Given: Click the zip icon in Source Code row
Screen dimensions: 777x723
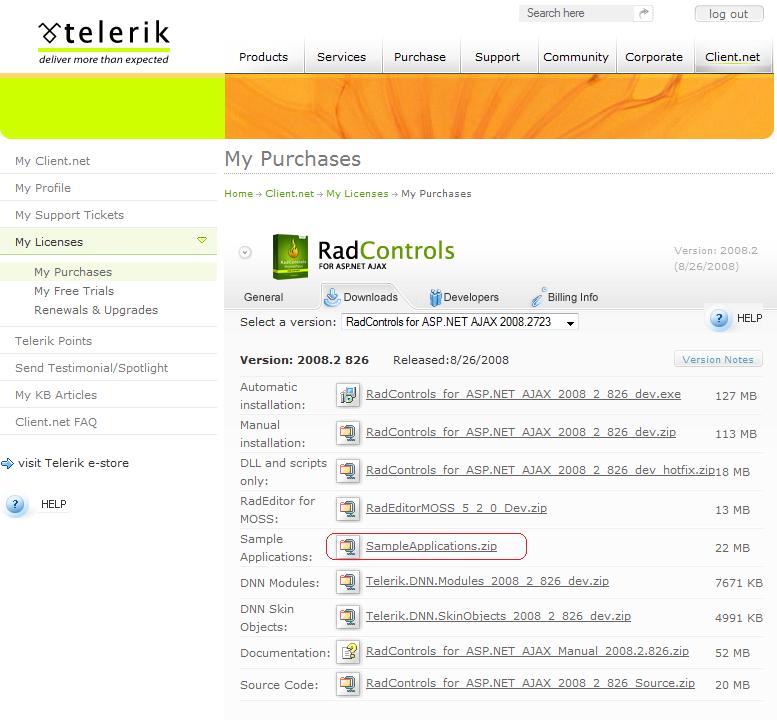Looking at the screenshot, I should click(348, 684).
